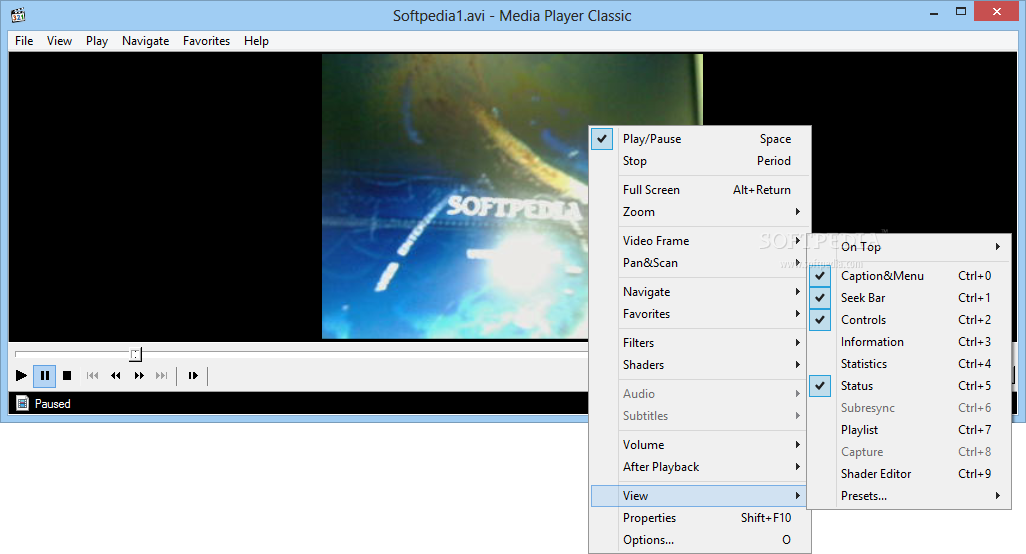This screenshot has width=1026, height=554.
Task: Advance one frame with the frame-step icon
Action: [192, 375]
